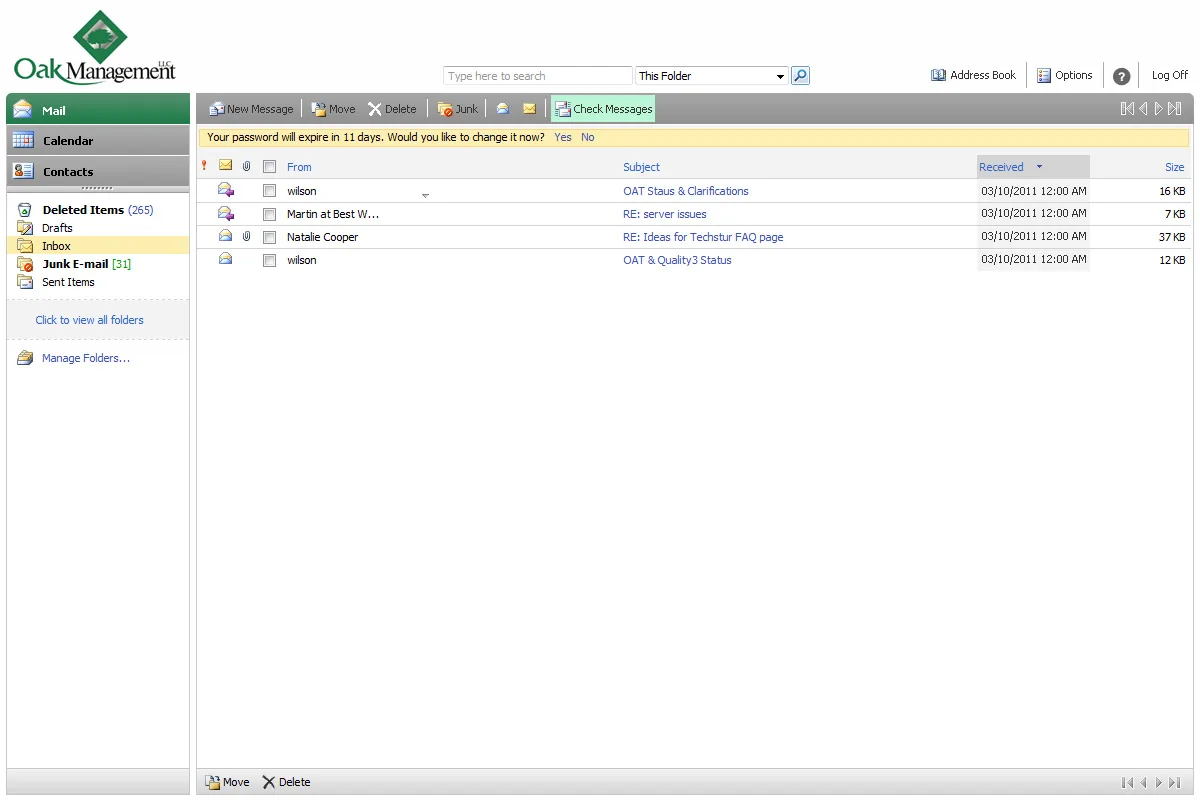Check the OAT & Quality3 Status message
Screen dimensions: 1200x800
[269, 260]
